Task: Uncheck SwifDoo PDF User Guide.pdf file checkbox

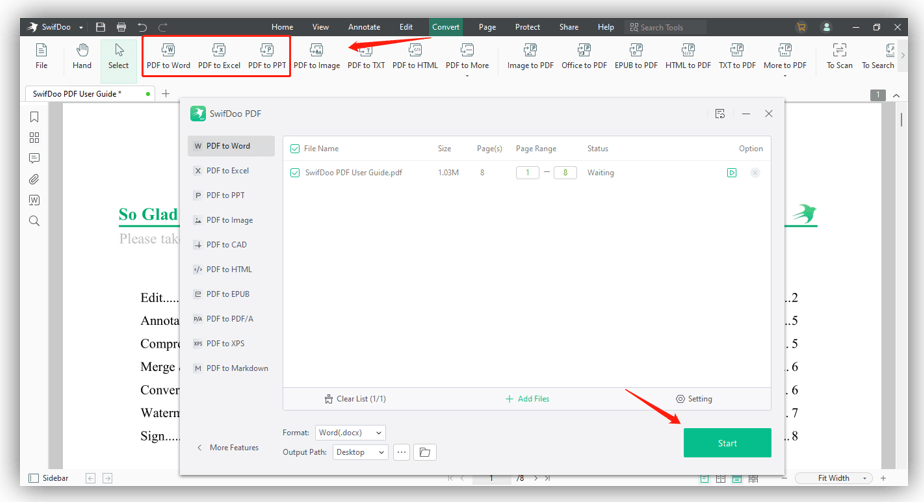Action: tap(295, 173)
